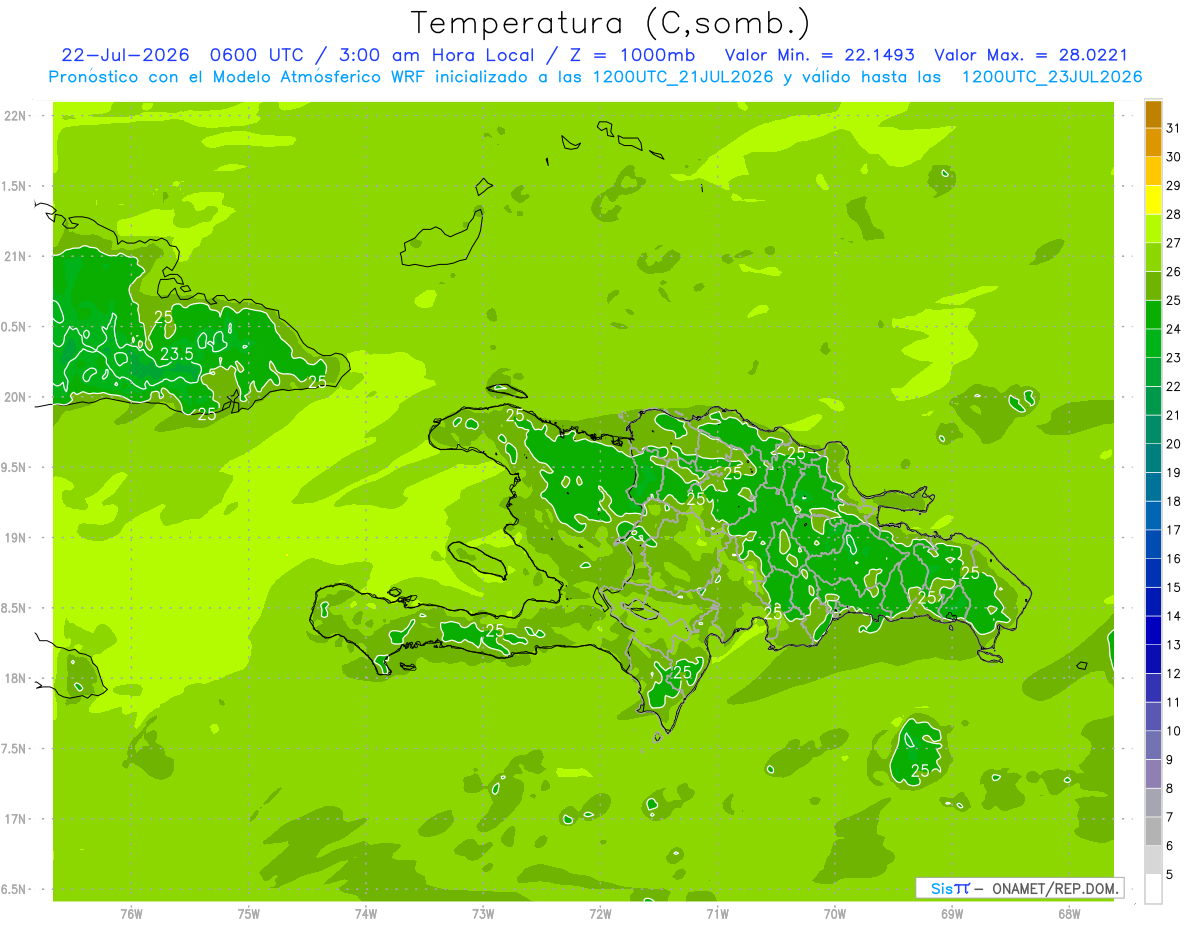Click the colorbar label "31"
This screenshot has width=1200, height=927.
point(1174,128)
